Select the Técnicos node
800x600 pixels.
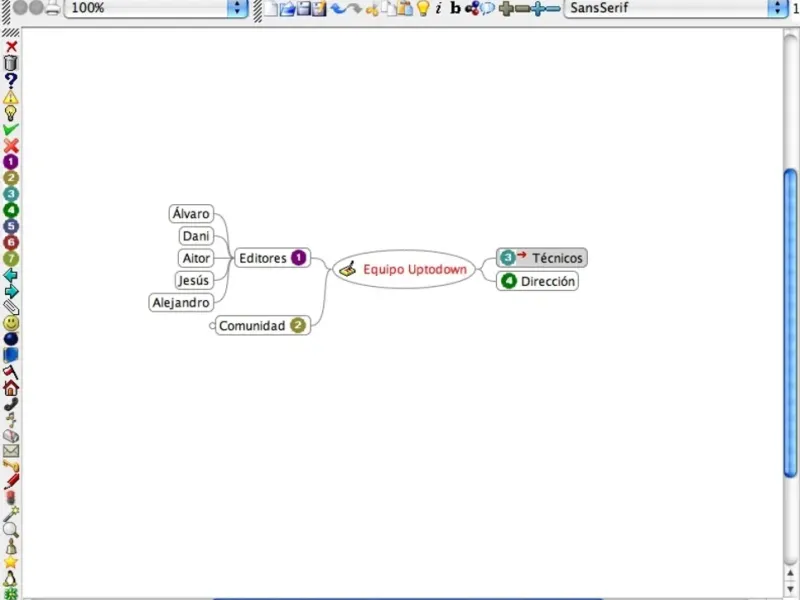coord(542,258)
